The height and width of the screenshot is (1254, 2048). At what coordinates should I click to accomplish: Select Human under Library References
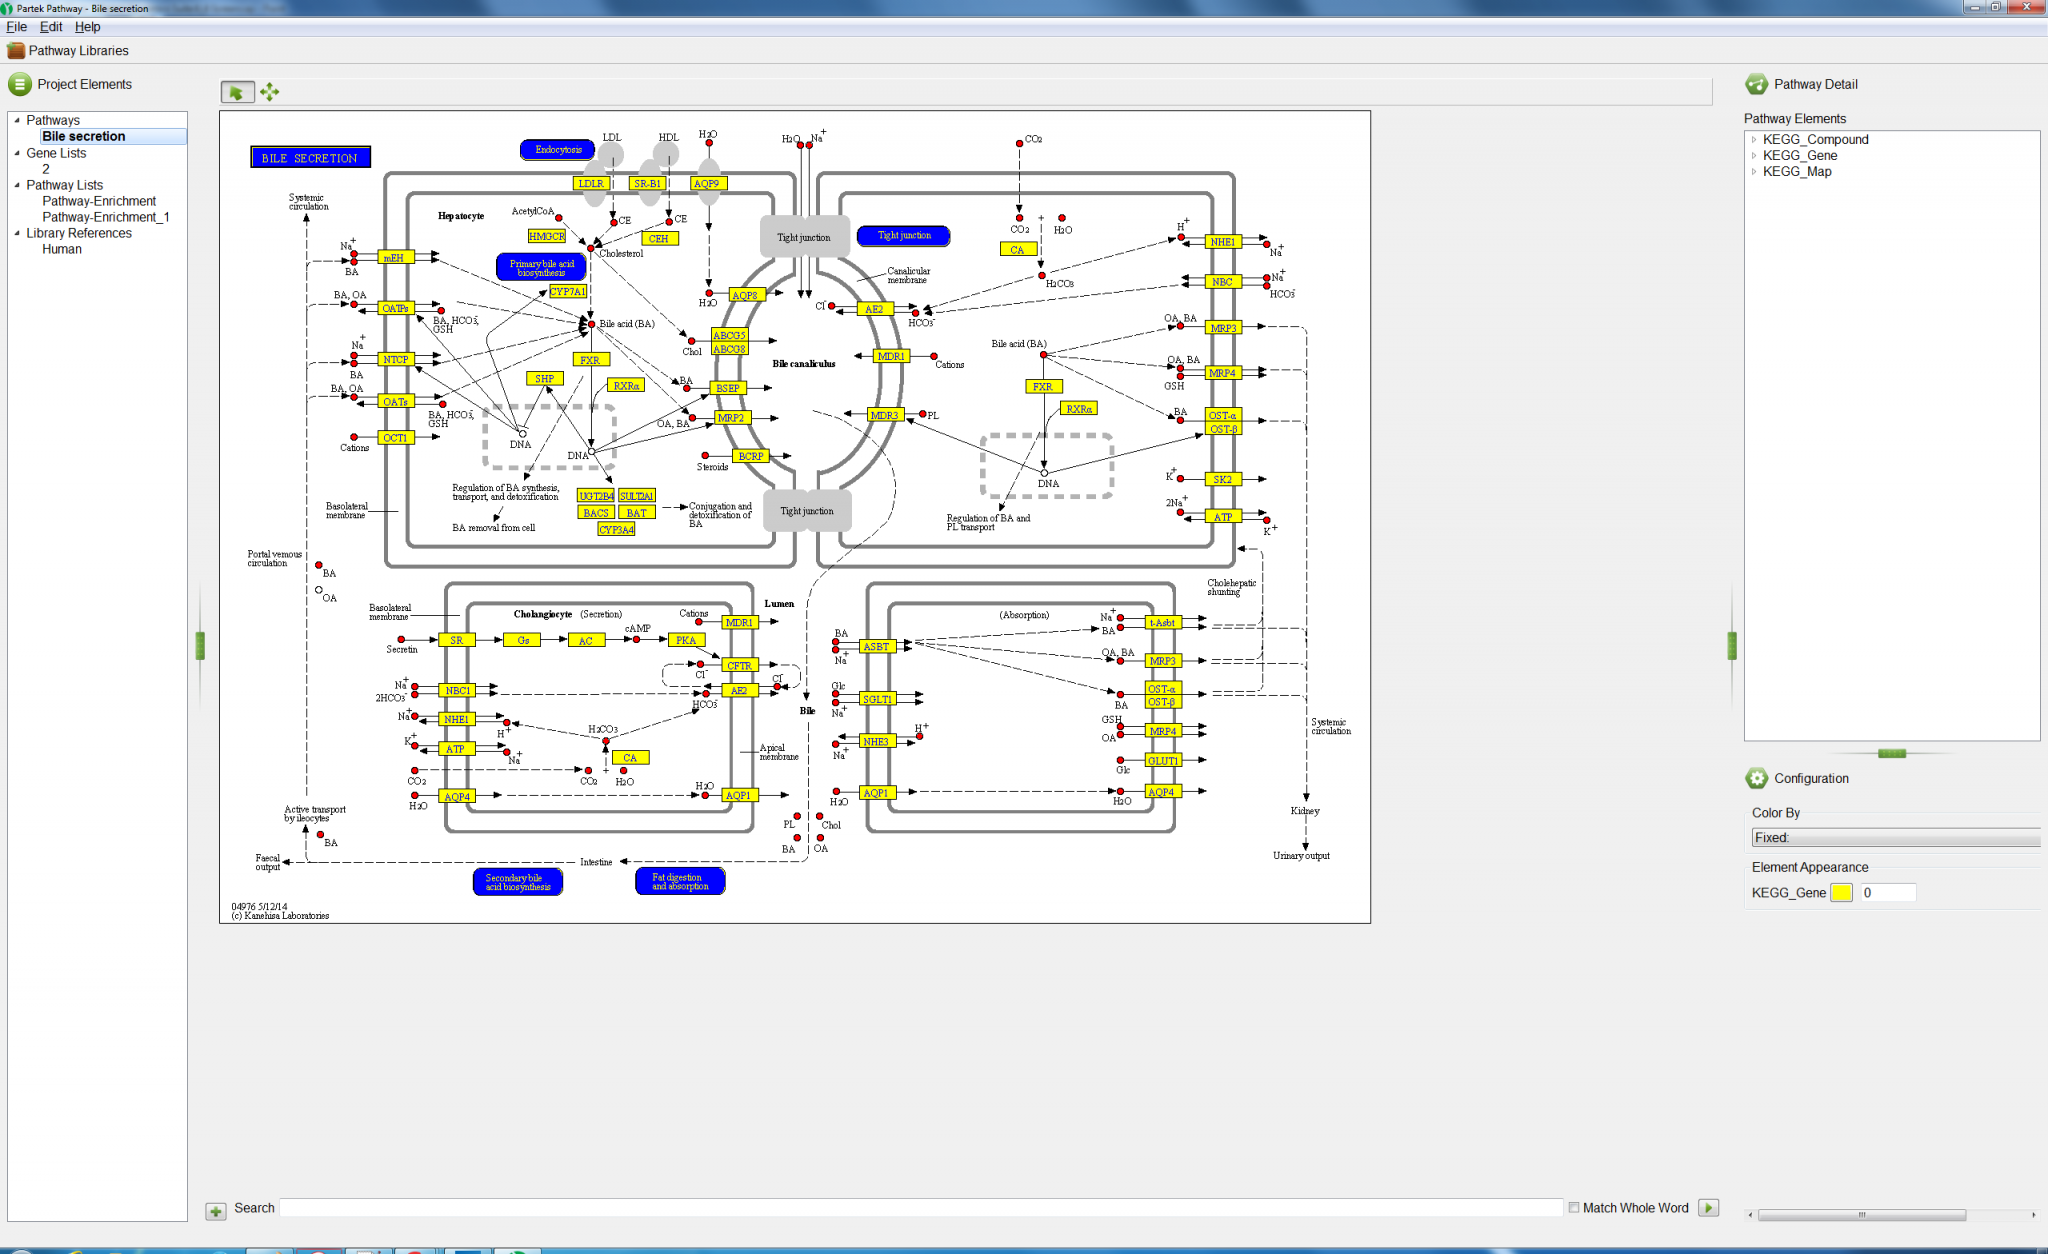pyautogui.click(x=61, y=249)
